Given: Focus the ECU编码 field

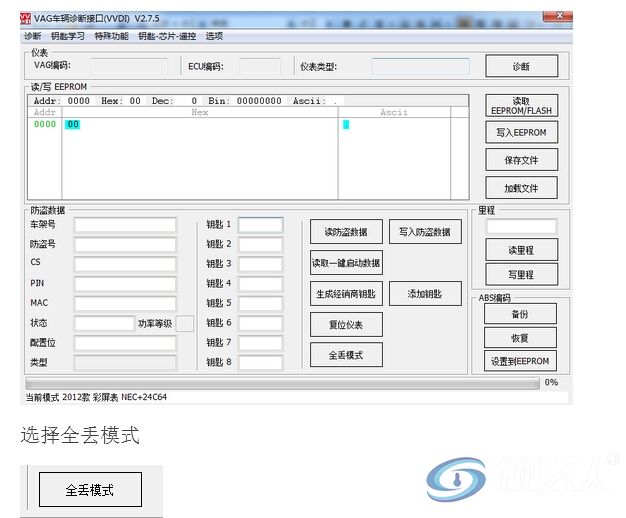Looking at the screenshot, I should coord(260,66).
